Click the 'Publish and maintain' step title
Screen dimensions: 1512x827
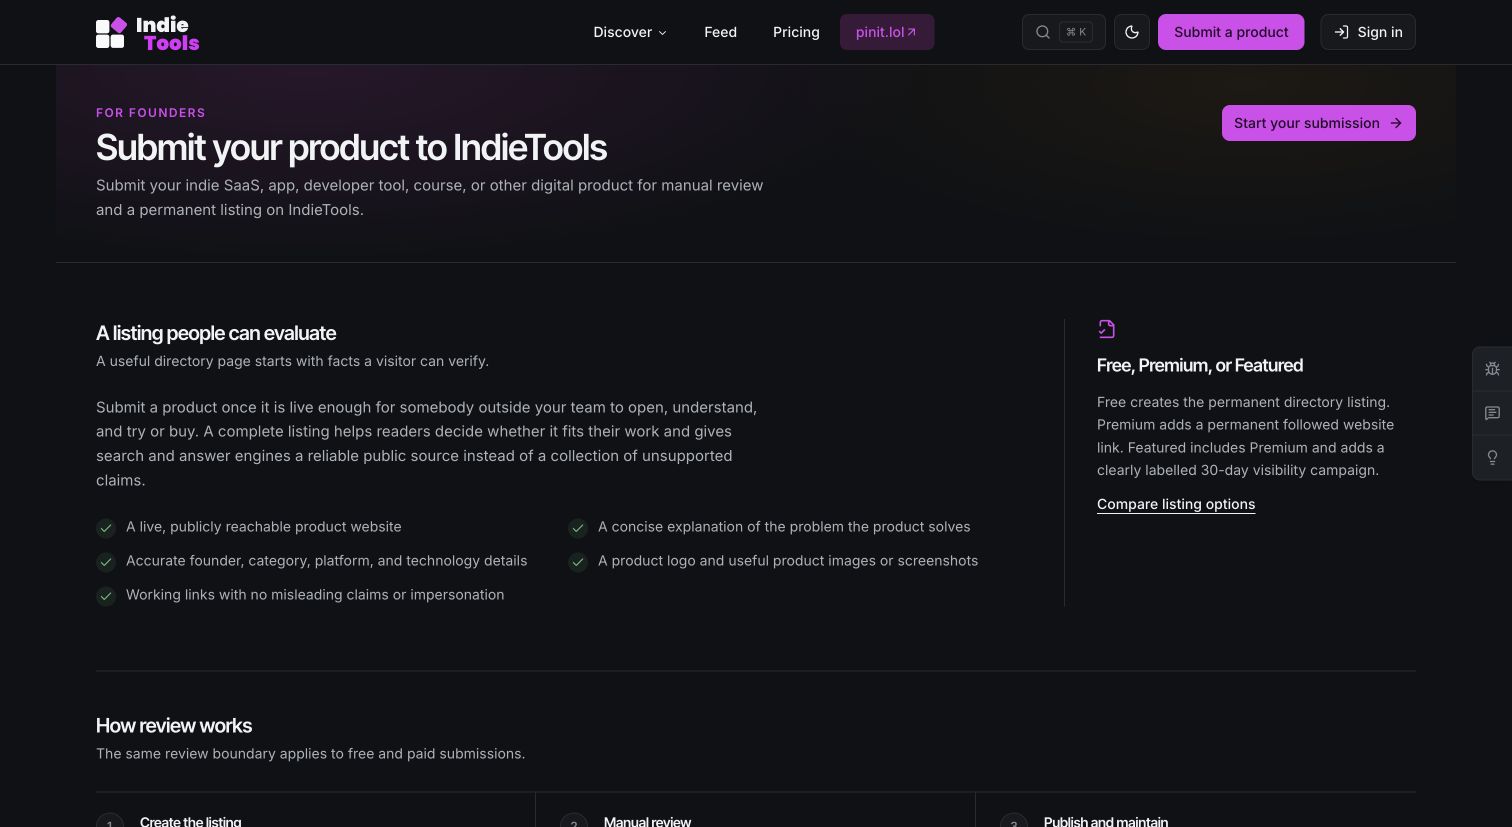click(x=1106, y=821)
